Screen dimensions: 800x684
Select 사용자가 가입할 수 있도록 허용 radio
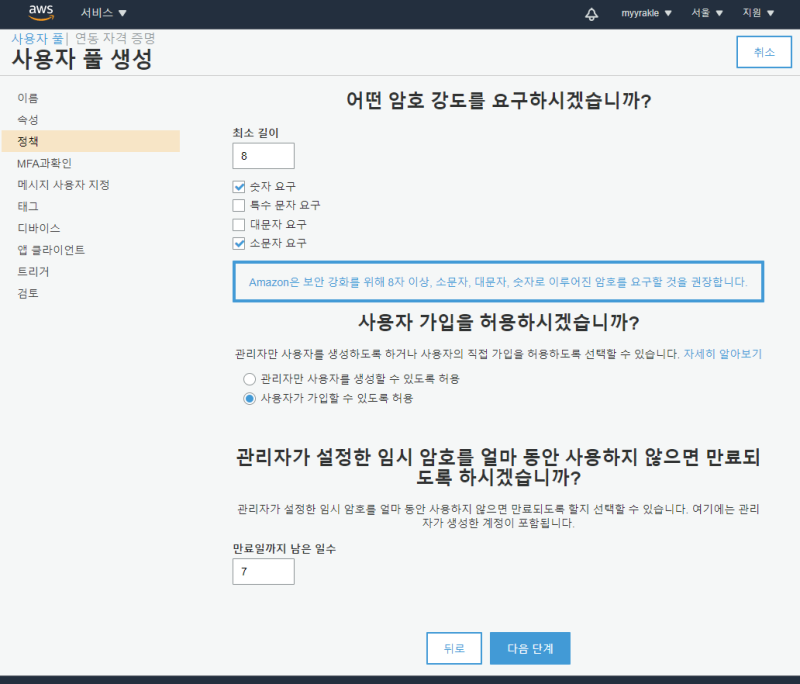click(249, 398)
